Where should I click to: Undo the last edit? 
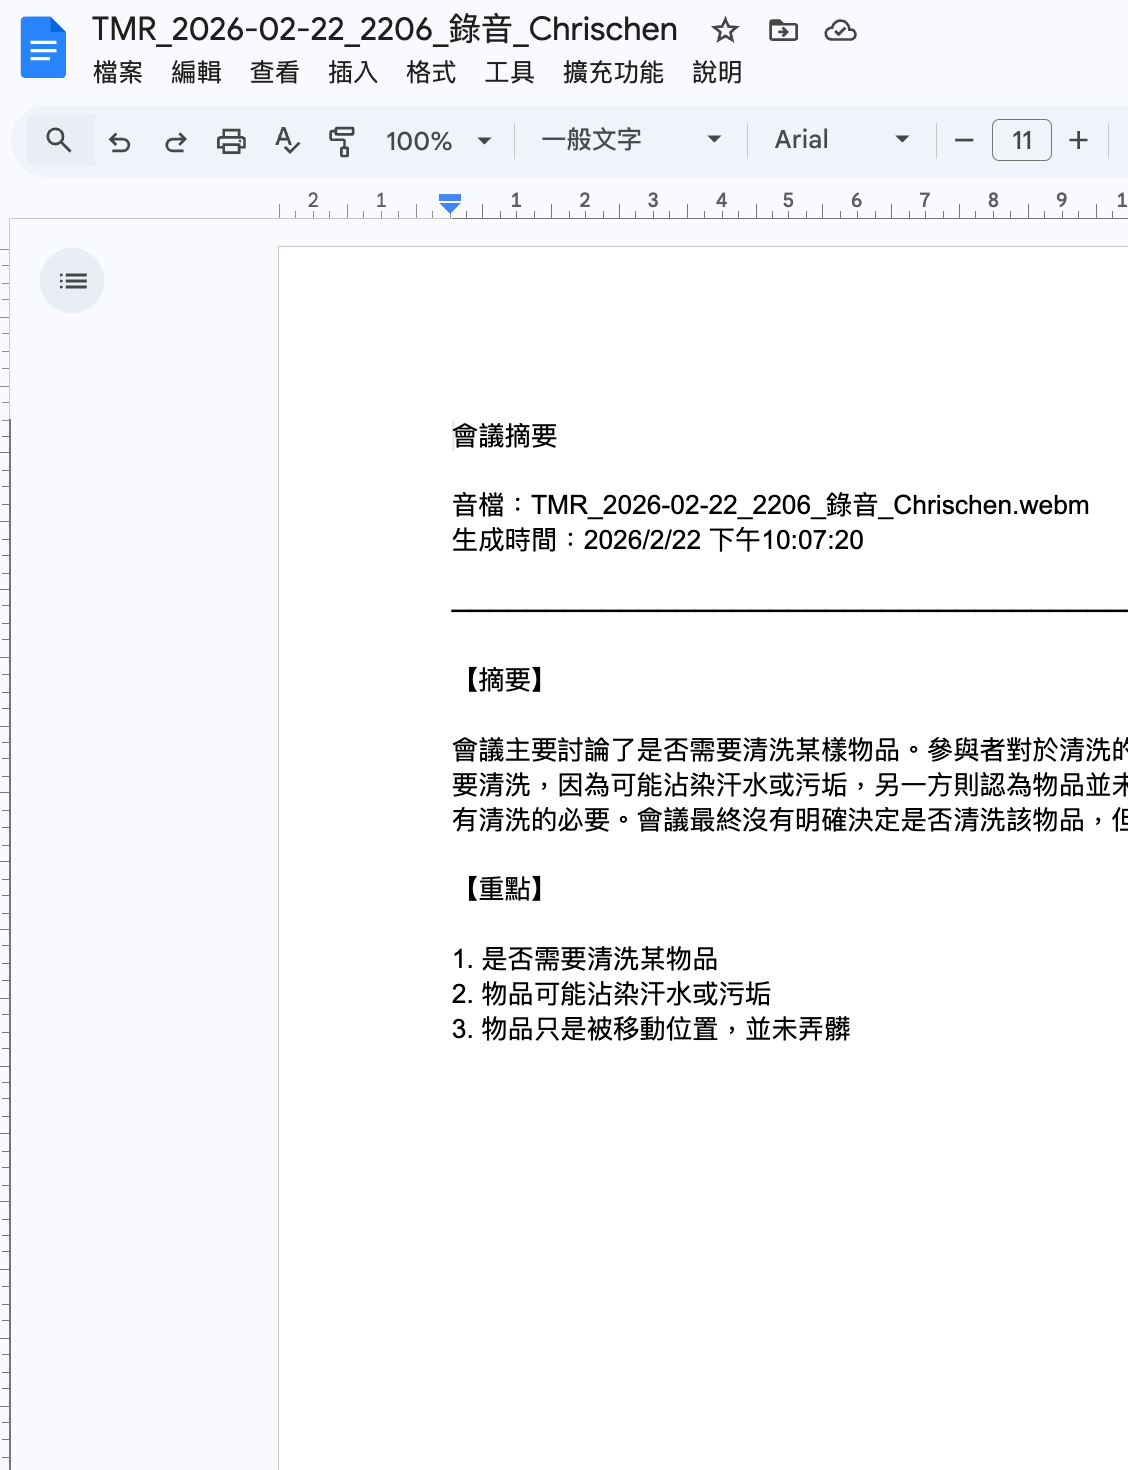(x=121, y=141)
